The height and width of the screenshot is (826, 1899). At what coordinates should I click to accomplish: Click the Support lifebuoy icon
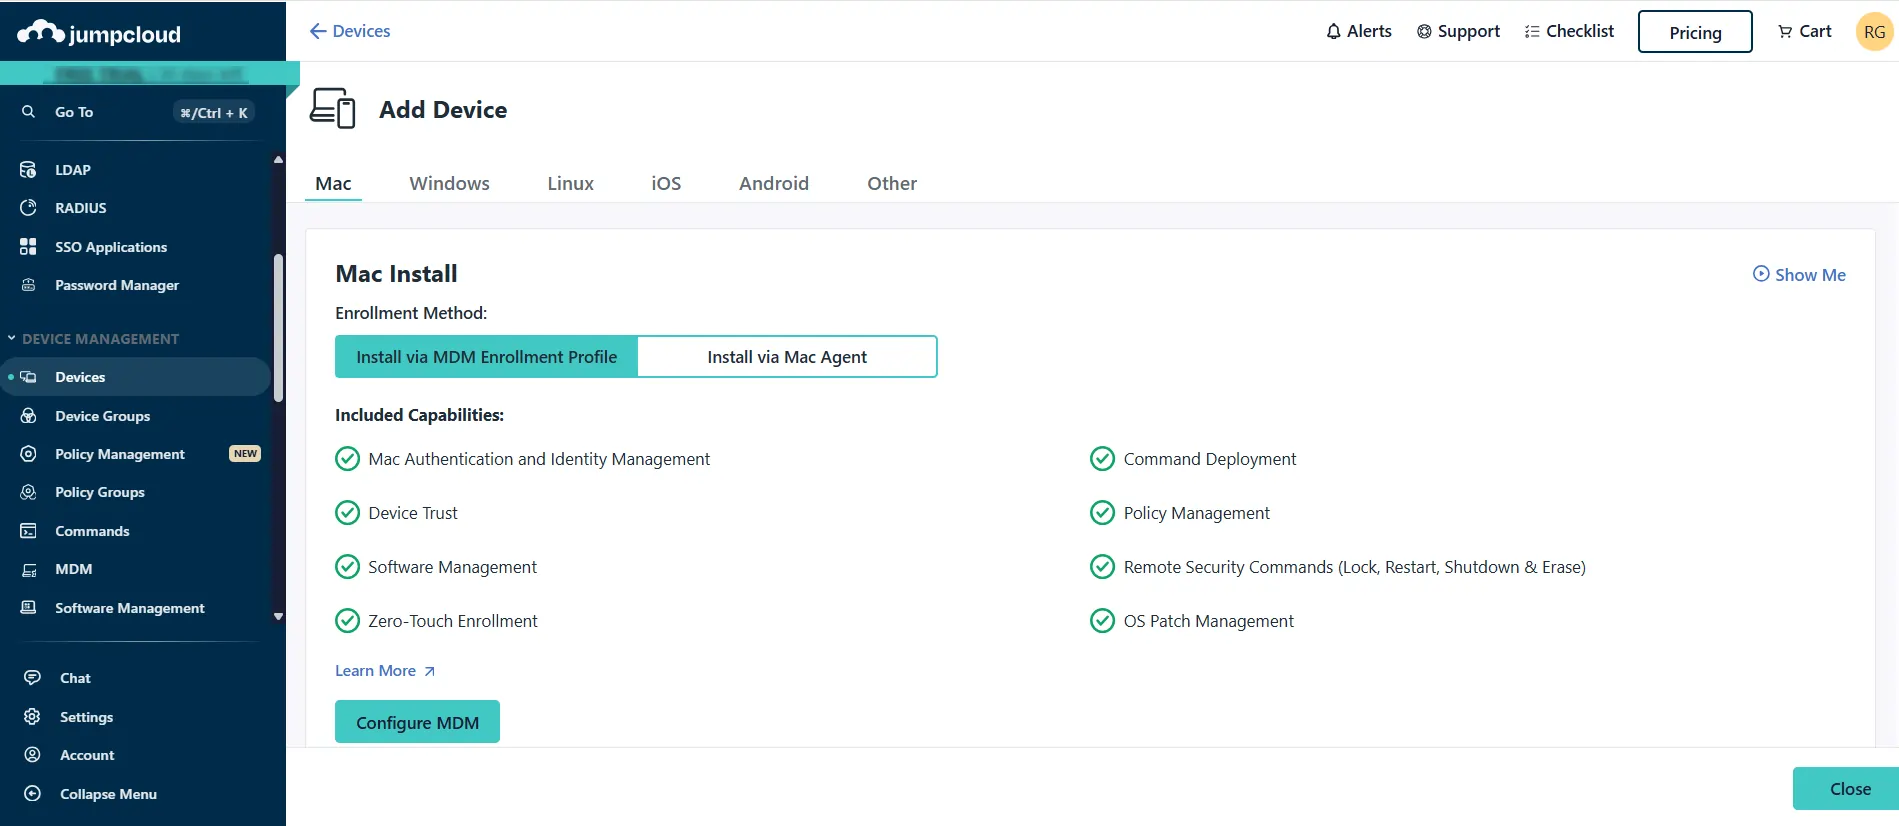pos(1424,32)
